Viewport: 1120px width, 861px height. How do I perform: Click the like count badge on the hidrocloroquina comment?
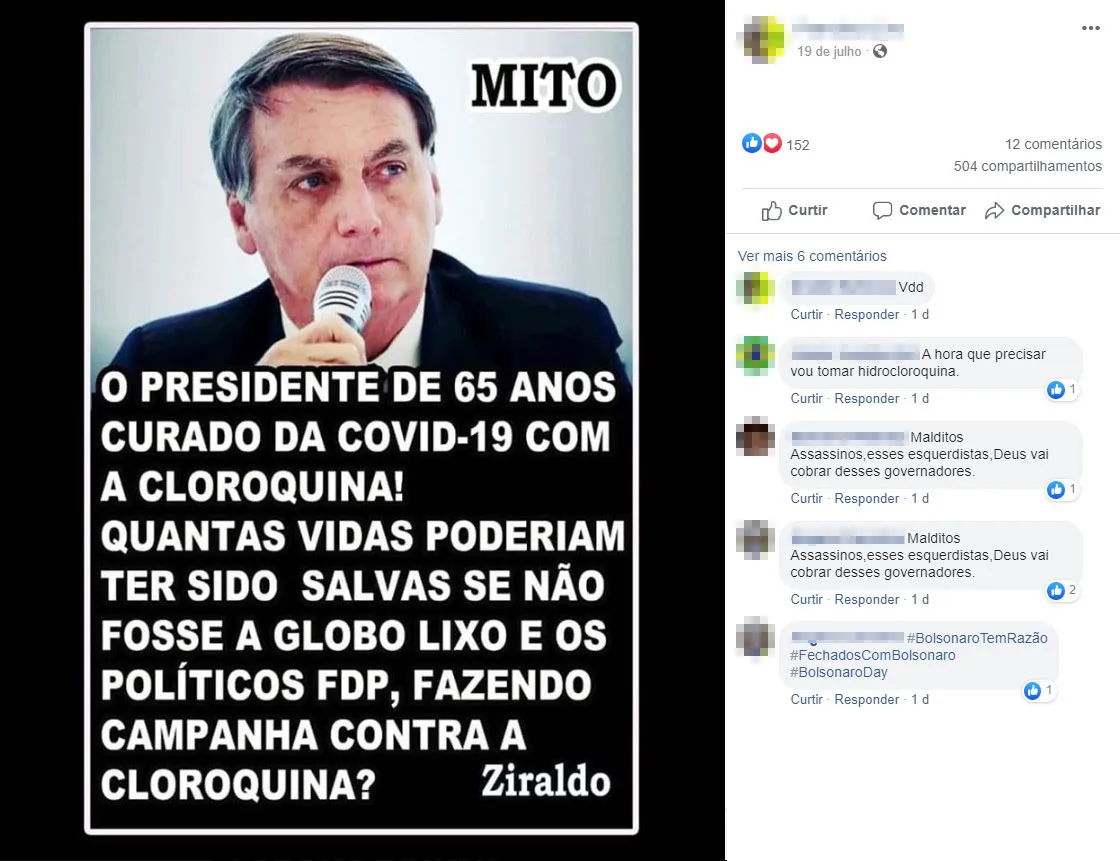(1062, 389)
